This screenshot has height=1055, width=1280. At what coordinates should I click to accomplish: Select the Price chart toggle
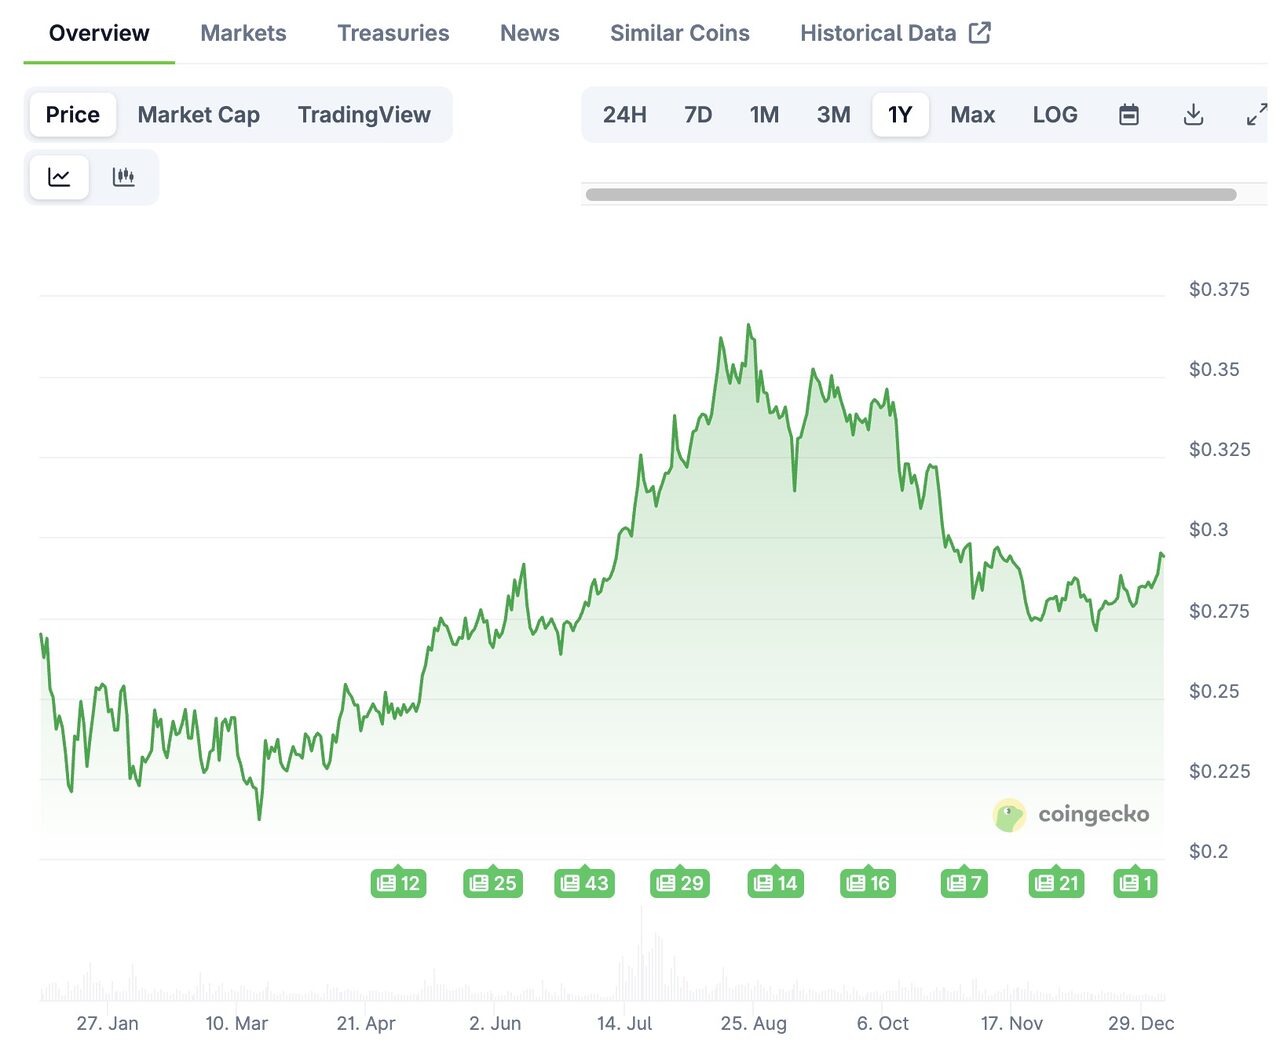click(73, 115)
